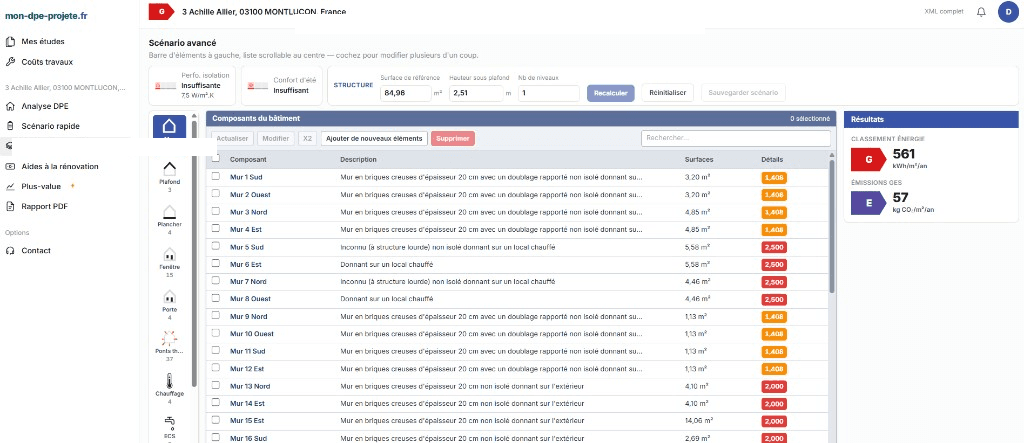Select the Plancher component icon
This screenshot has width=1024, height=443.
(x=169, y=212)
